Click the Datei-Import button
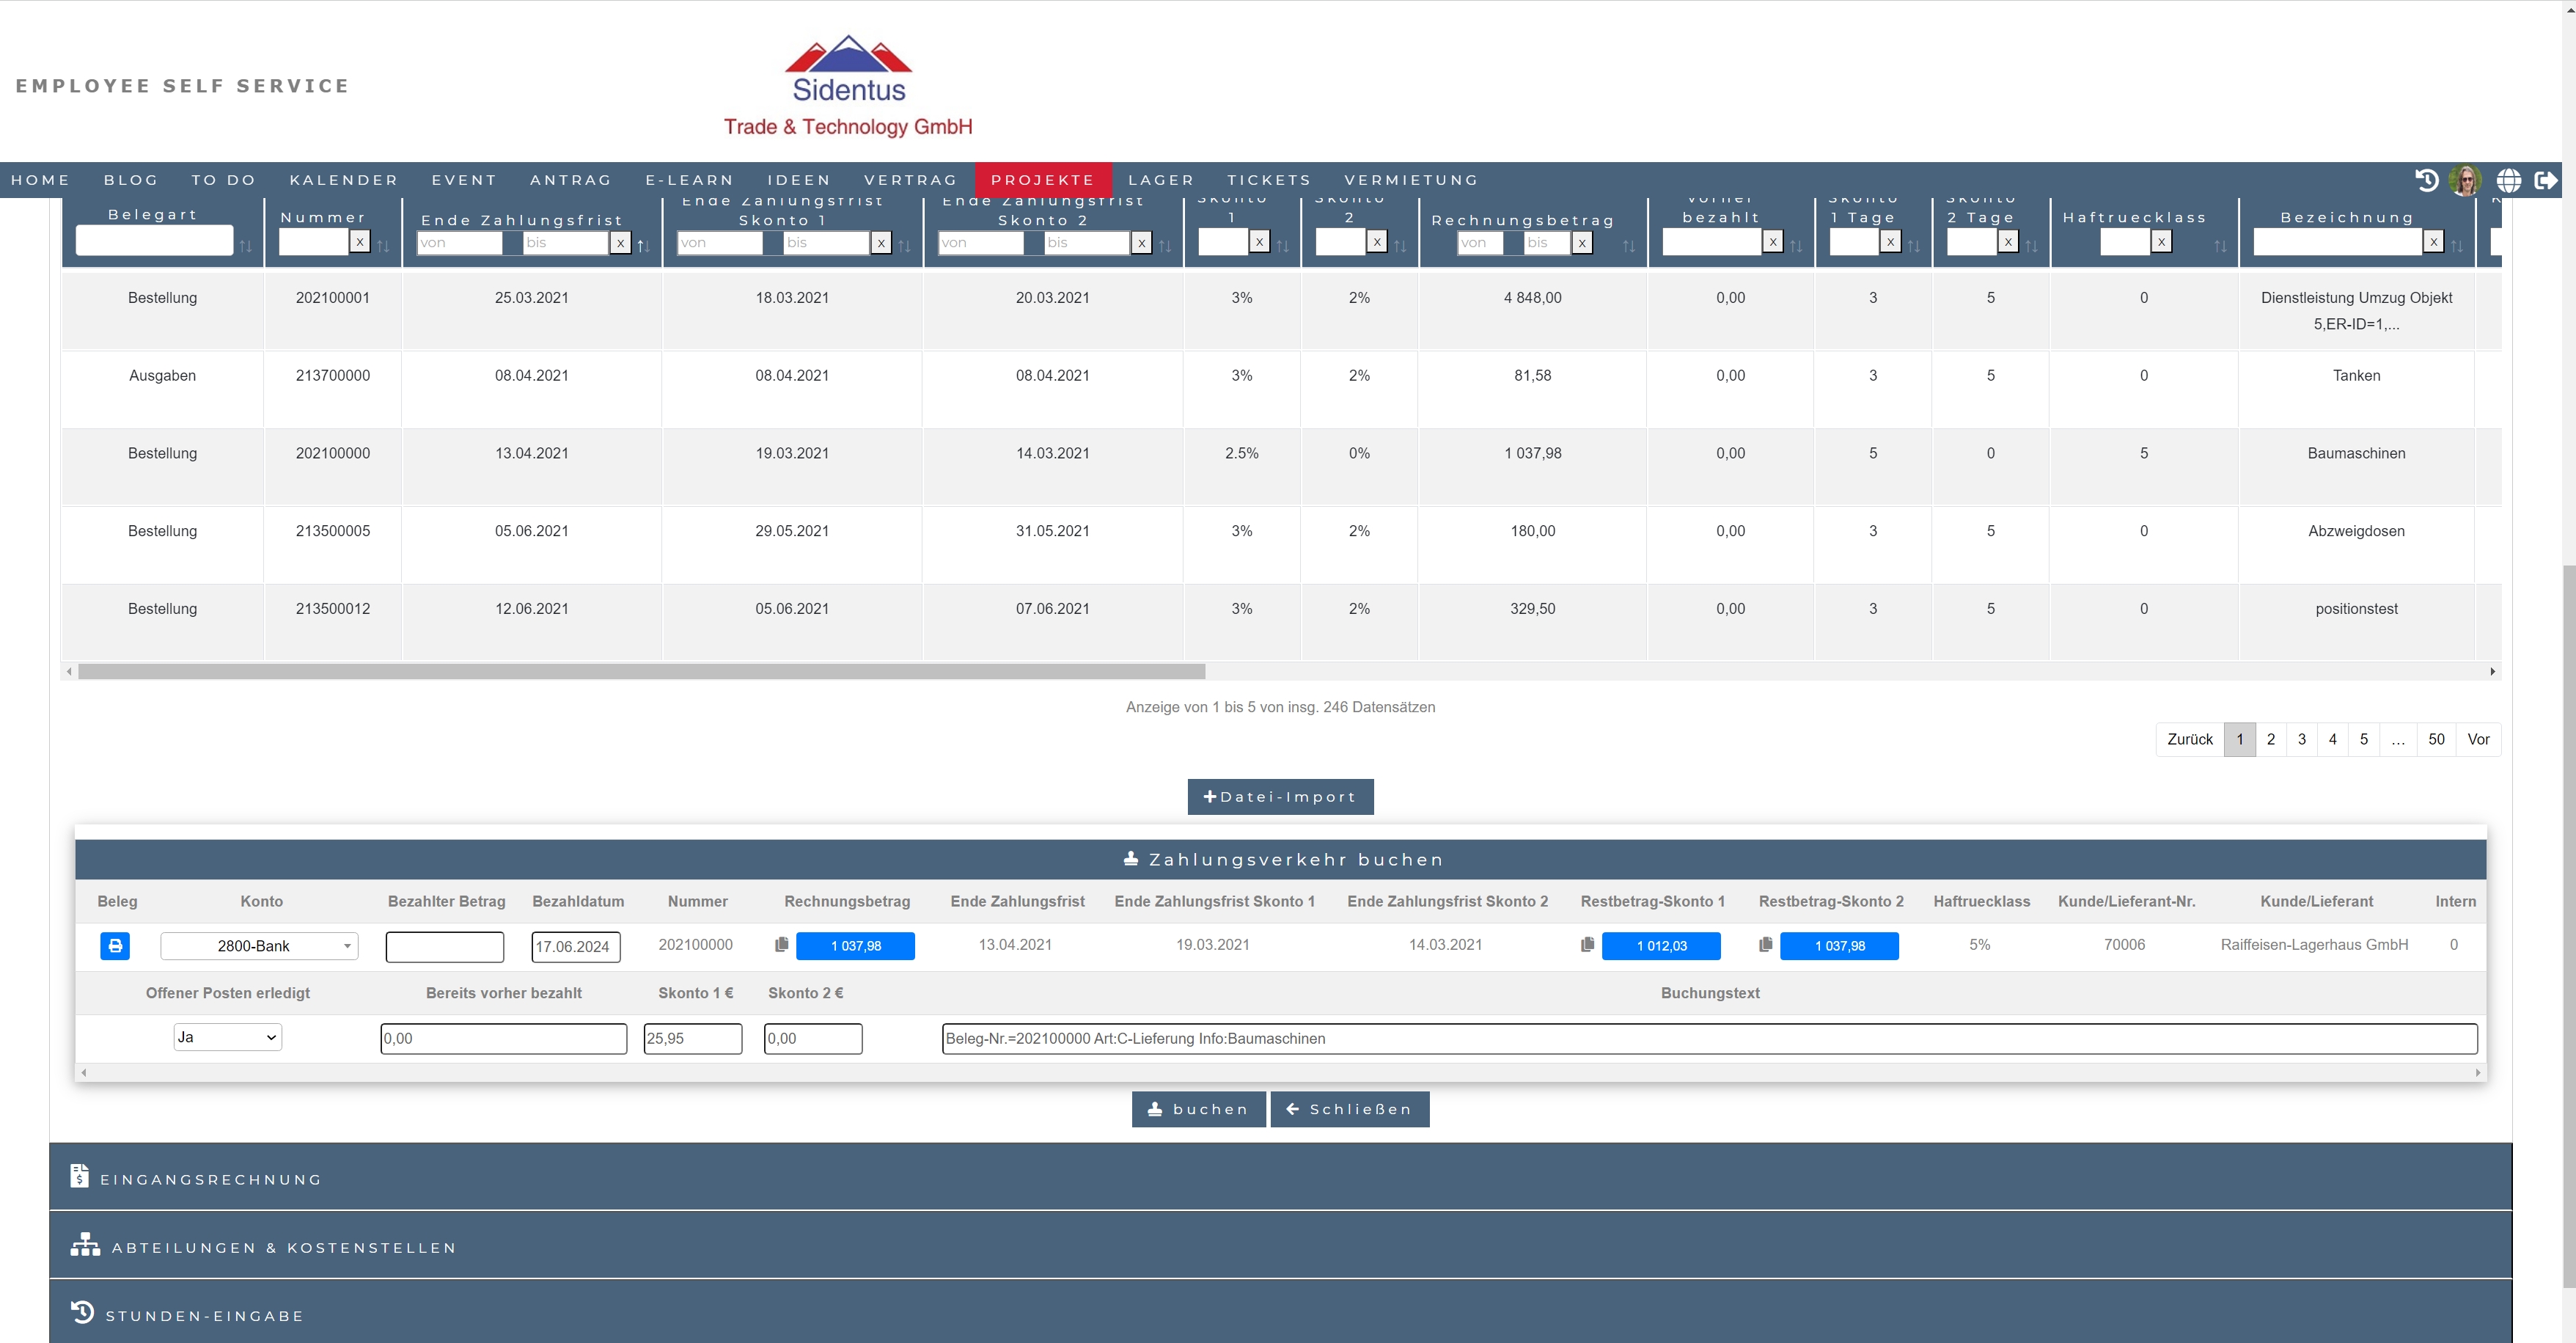 (1280, 797)
